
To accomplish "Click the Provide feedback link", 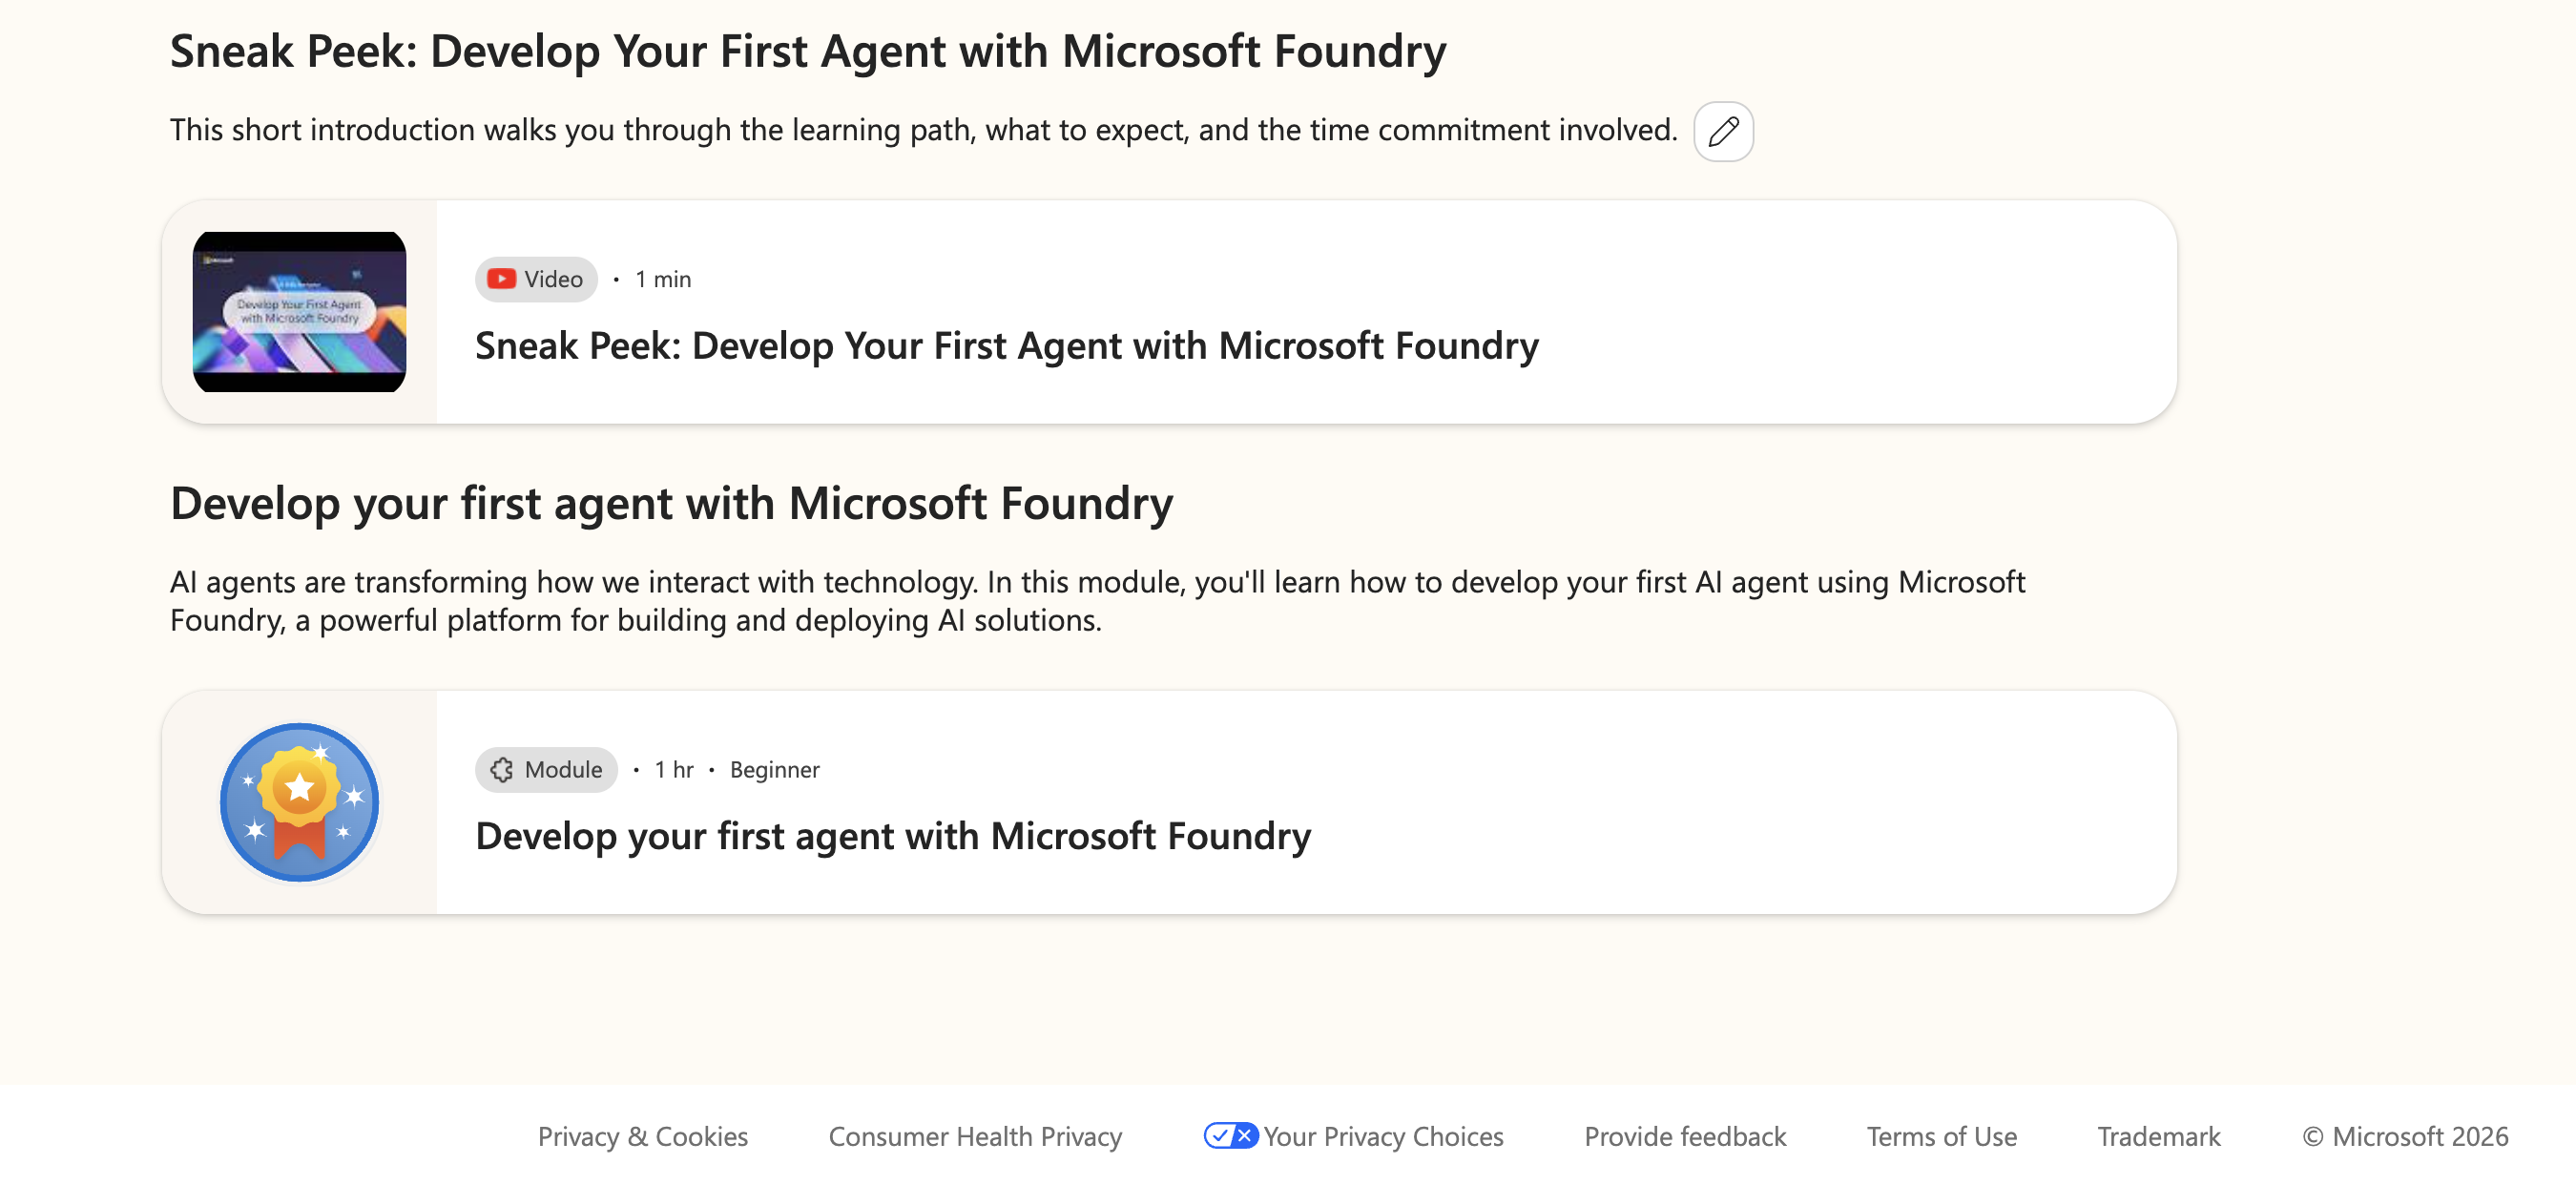I will tap(1685, 1136).
